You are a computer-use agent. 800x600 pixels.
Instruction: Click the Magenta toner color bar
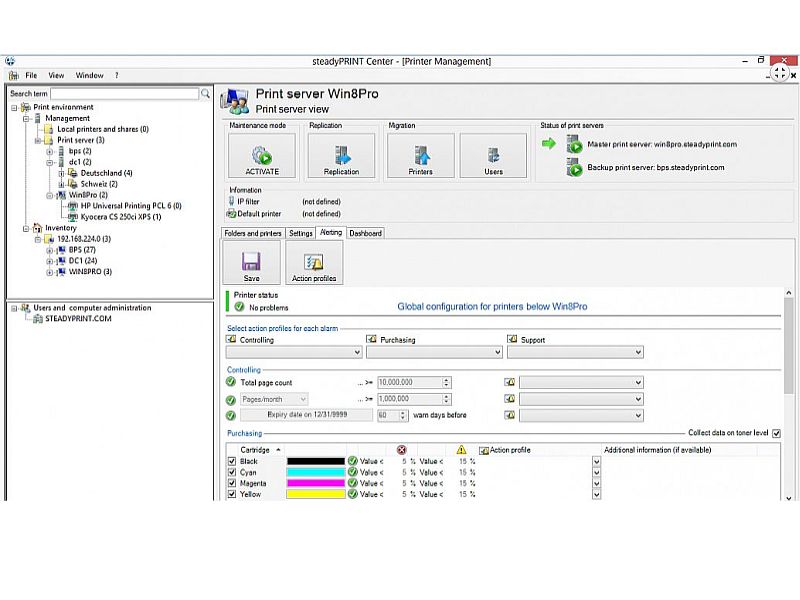(316, 483)
